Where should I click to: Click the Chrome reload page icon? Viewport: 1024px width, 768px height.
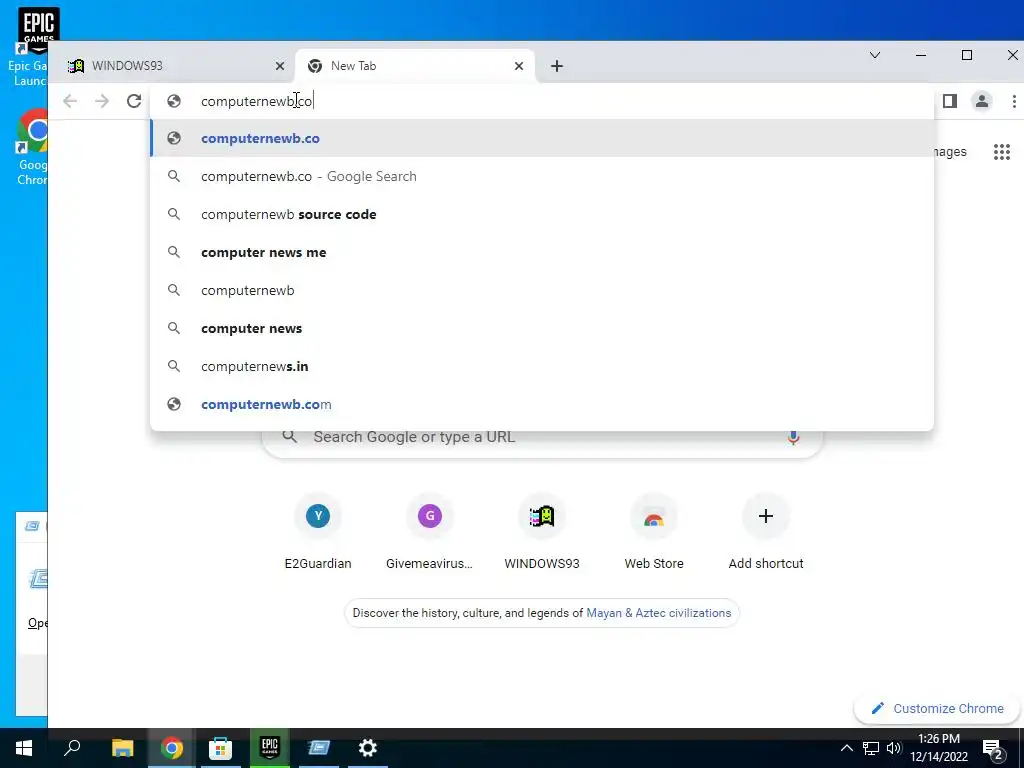134,101
